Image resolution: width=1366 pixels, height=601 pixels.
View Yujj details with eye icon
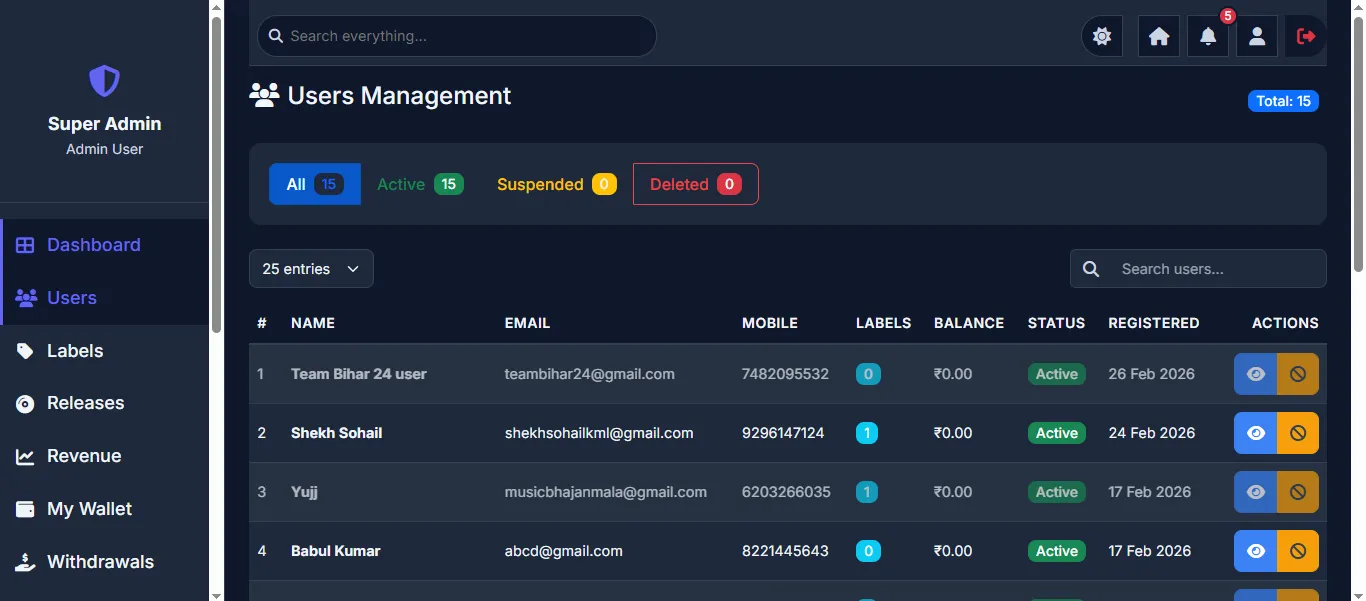[x=1256, y=492]
